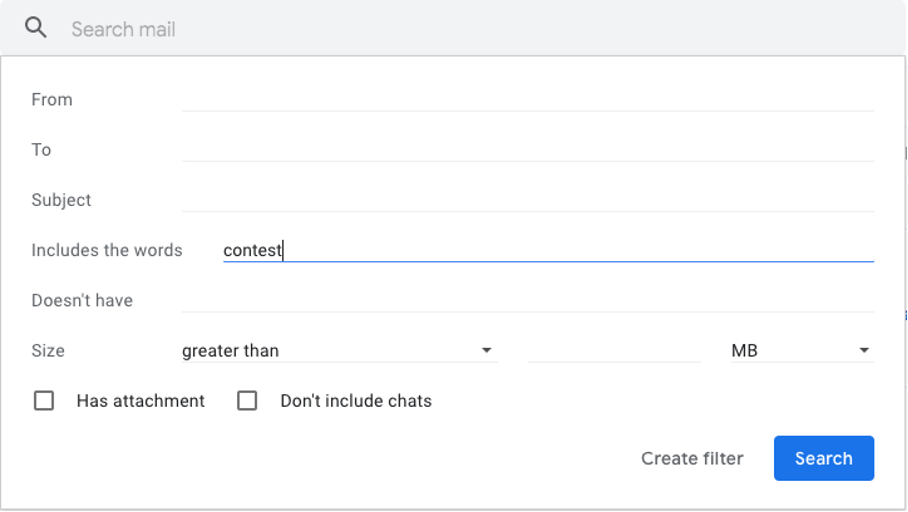
Task: Focus the Search mail box
Action: 481,29
